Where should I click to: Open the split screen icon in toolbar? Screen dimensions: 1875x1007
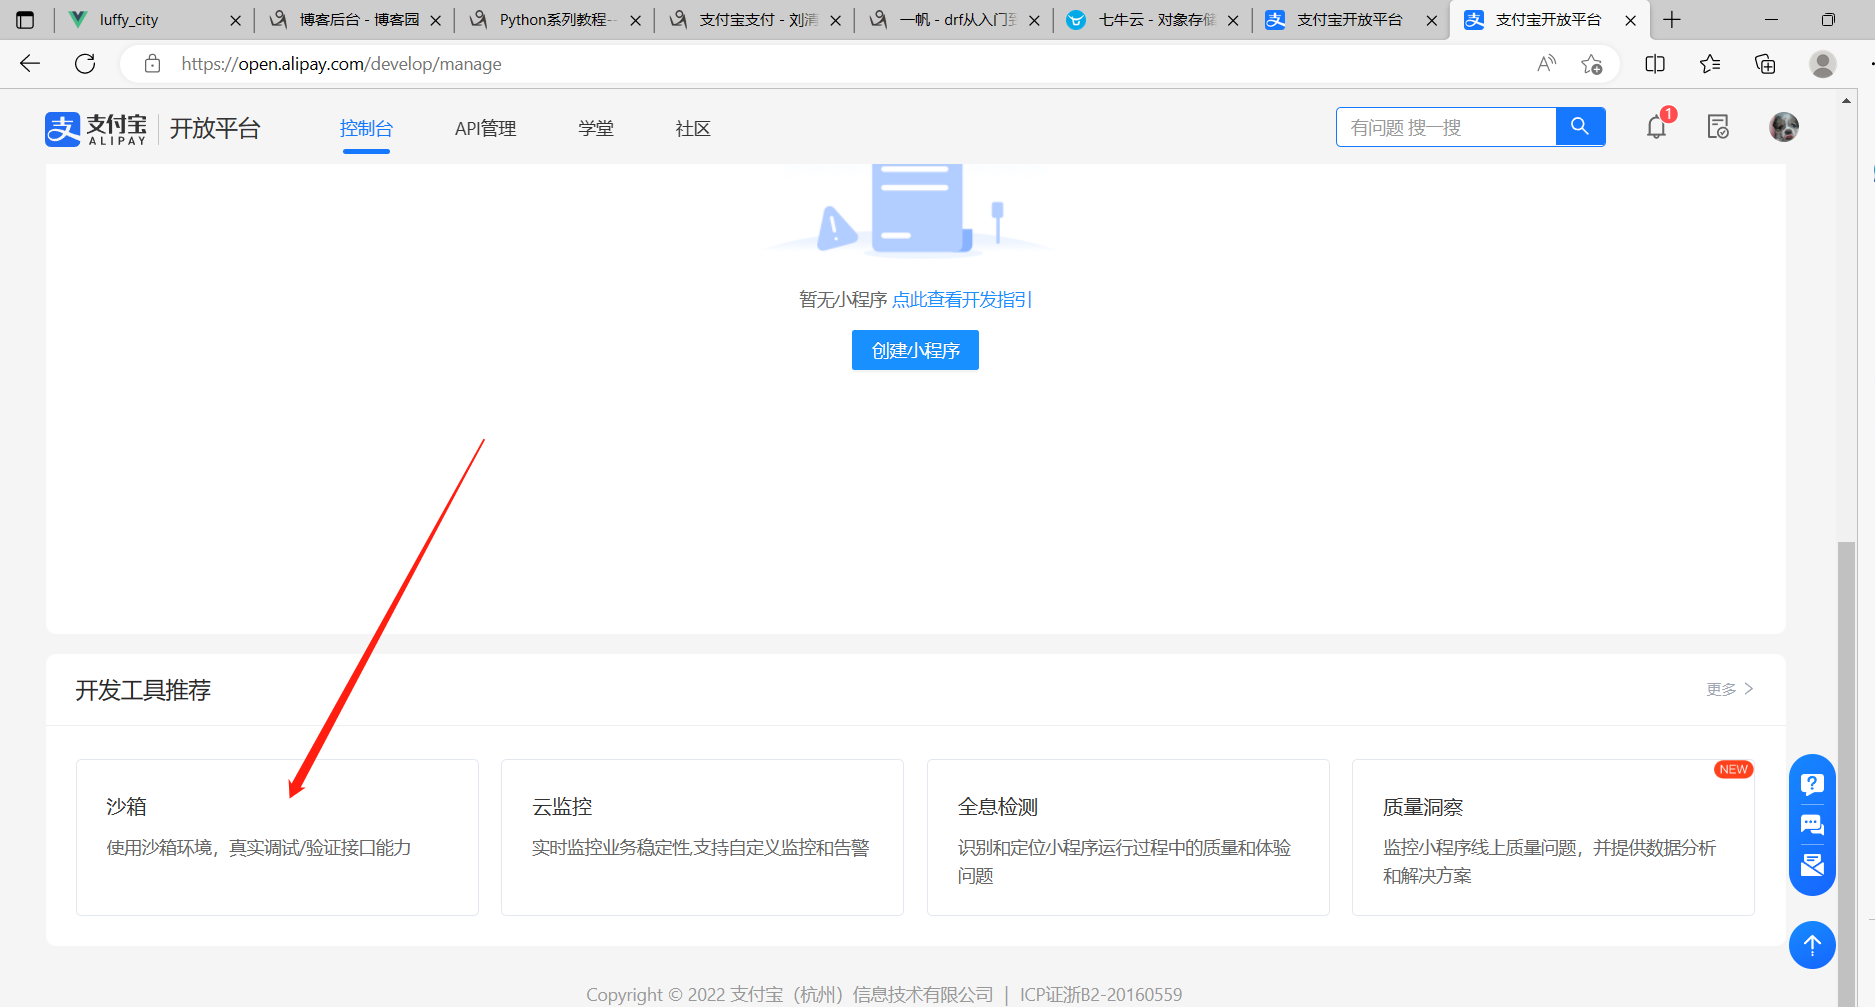1655,64
